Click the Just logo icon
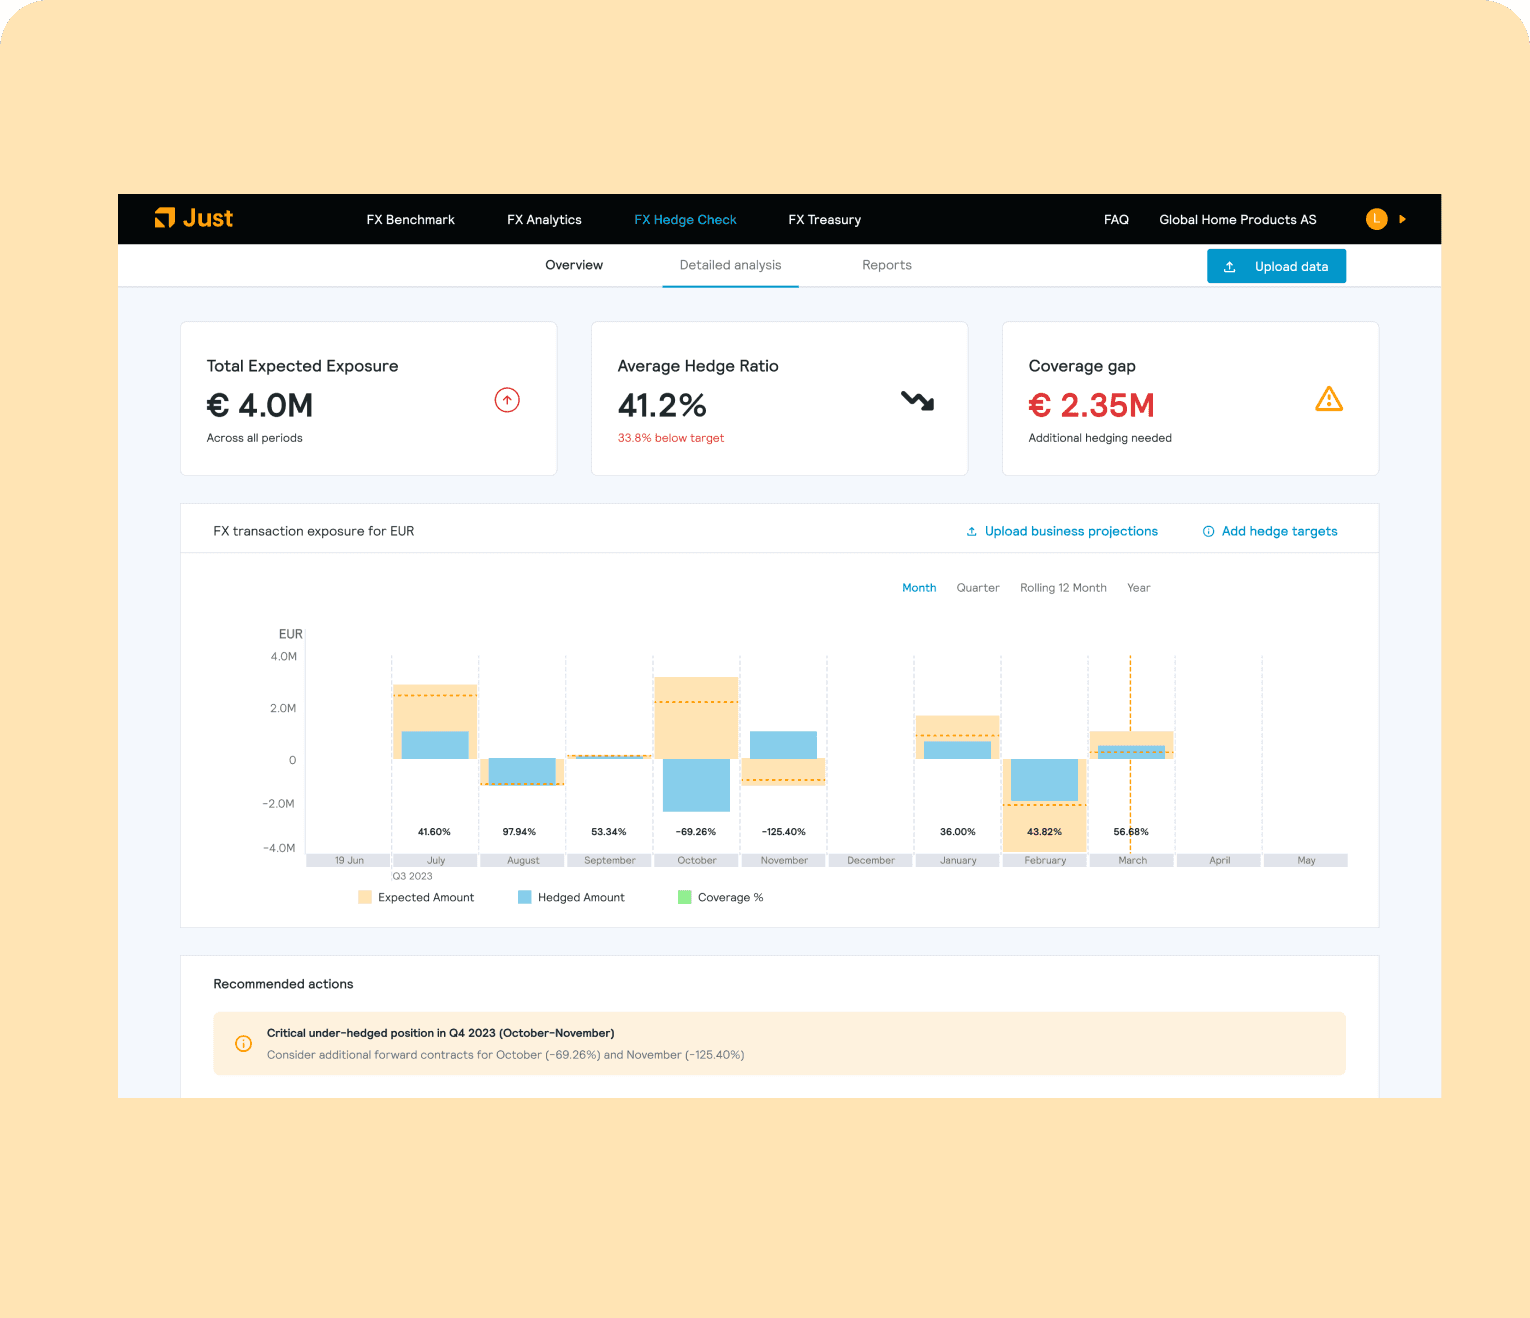Screen dimensions: 1530x1318 point(165,218)
